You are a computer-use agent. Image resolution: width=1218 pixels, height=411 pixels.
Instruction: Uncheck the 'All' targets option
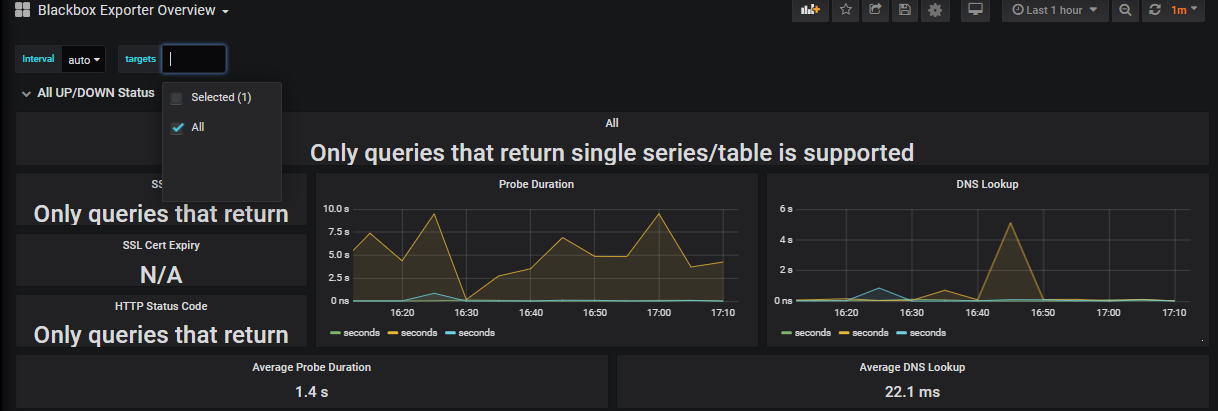coord(177,127)
